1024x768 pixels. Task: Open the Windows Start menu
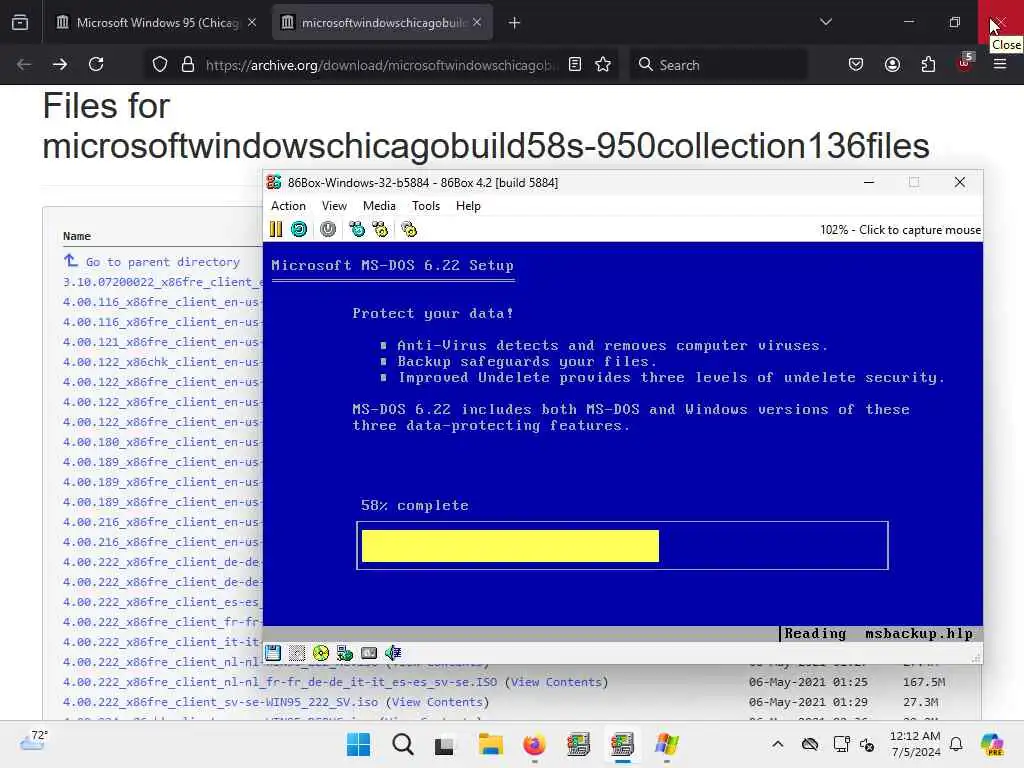tap(358, 744)
